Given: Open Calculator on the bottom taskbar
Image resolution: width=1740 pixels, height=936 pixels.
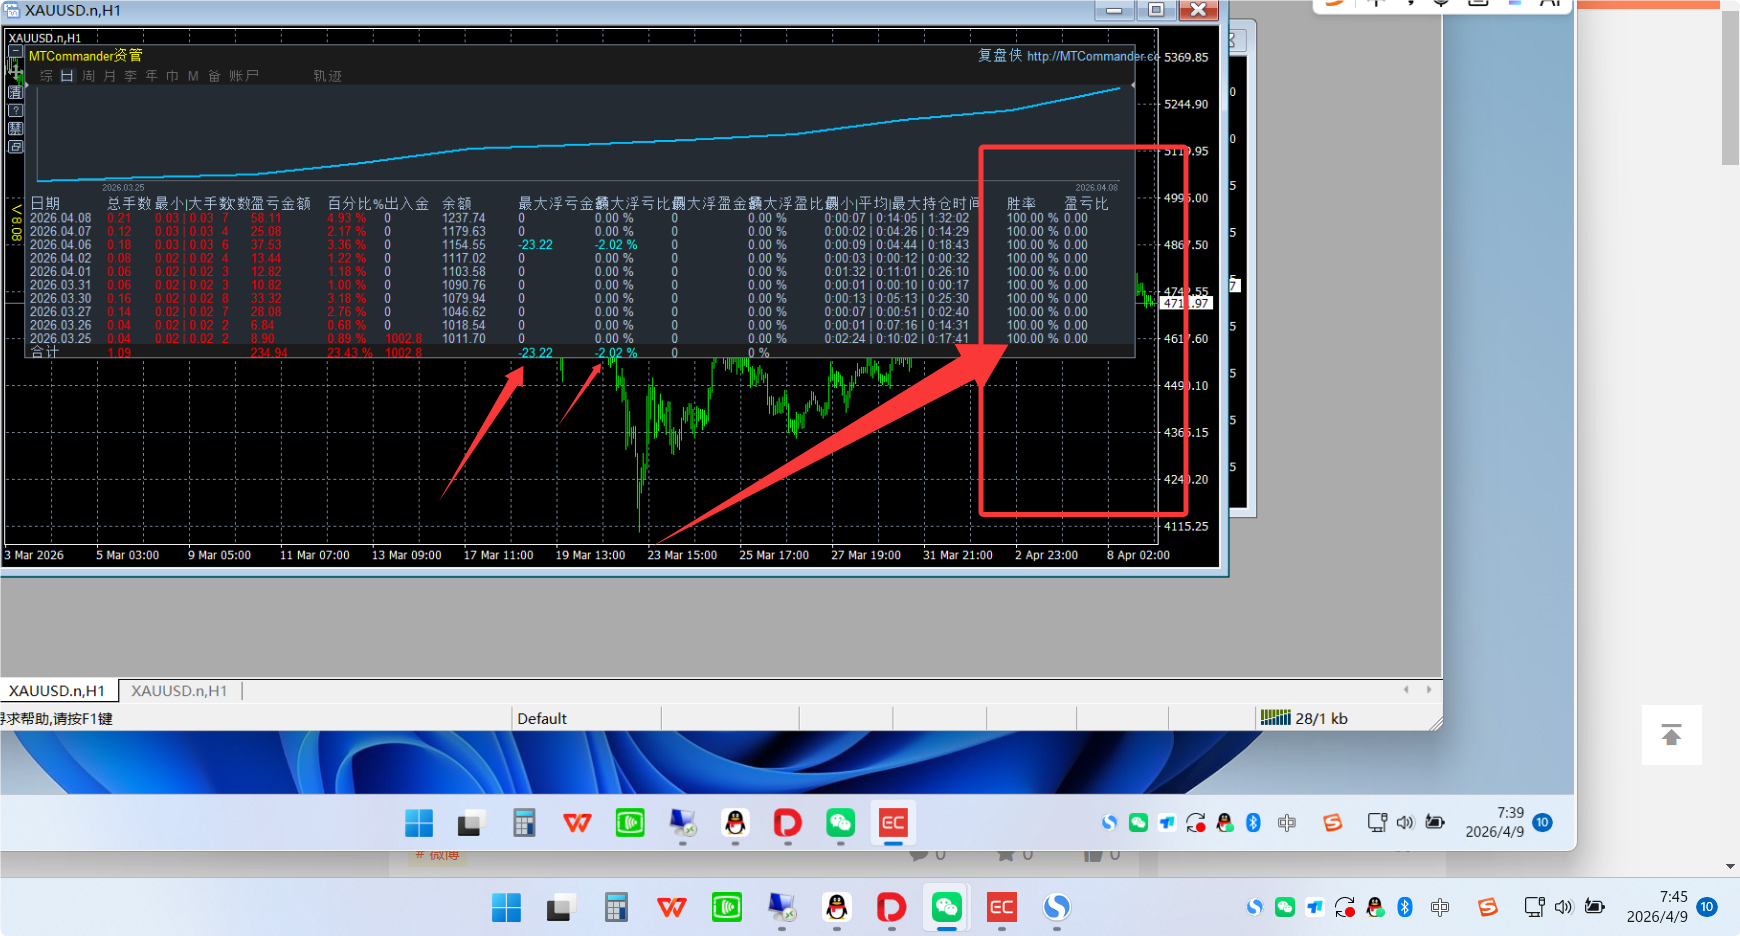Looking at the screenshot, I should 616,907.
